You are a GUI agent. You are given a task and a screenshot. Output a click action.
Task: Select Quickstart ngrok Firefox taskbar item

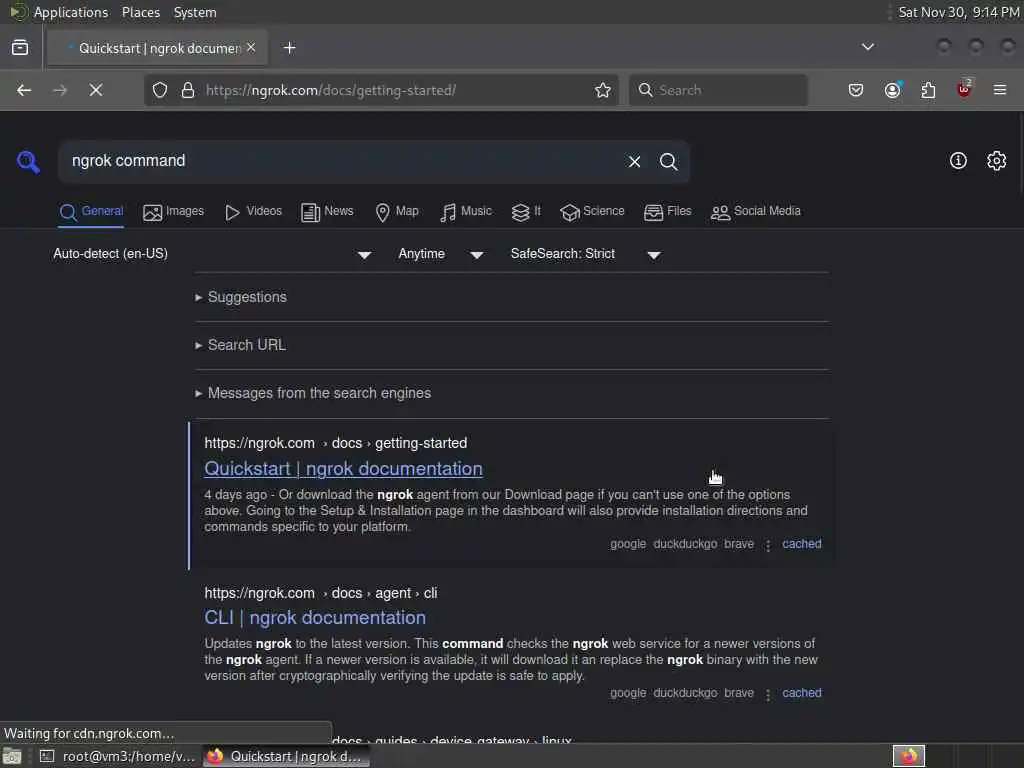(x=286, y=756)
